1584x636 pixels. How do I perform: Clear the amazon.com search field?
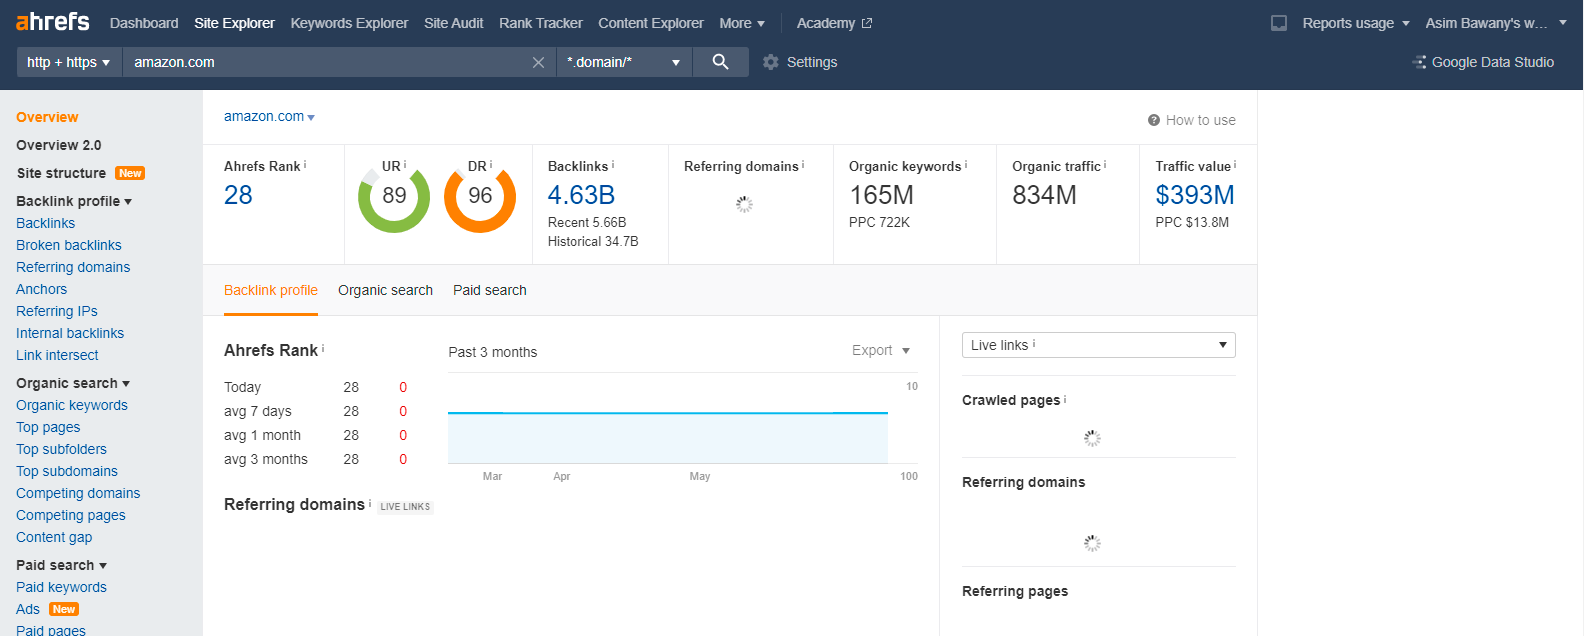[538, 62]
